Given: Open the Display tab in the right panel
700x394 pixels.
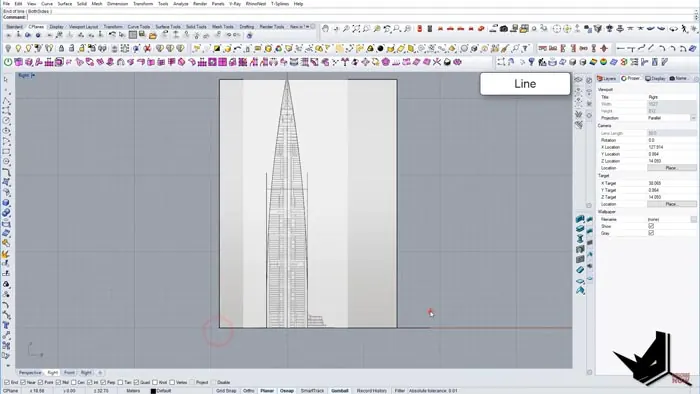Looking at the screenshot, I should (x=656, y=79).
